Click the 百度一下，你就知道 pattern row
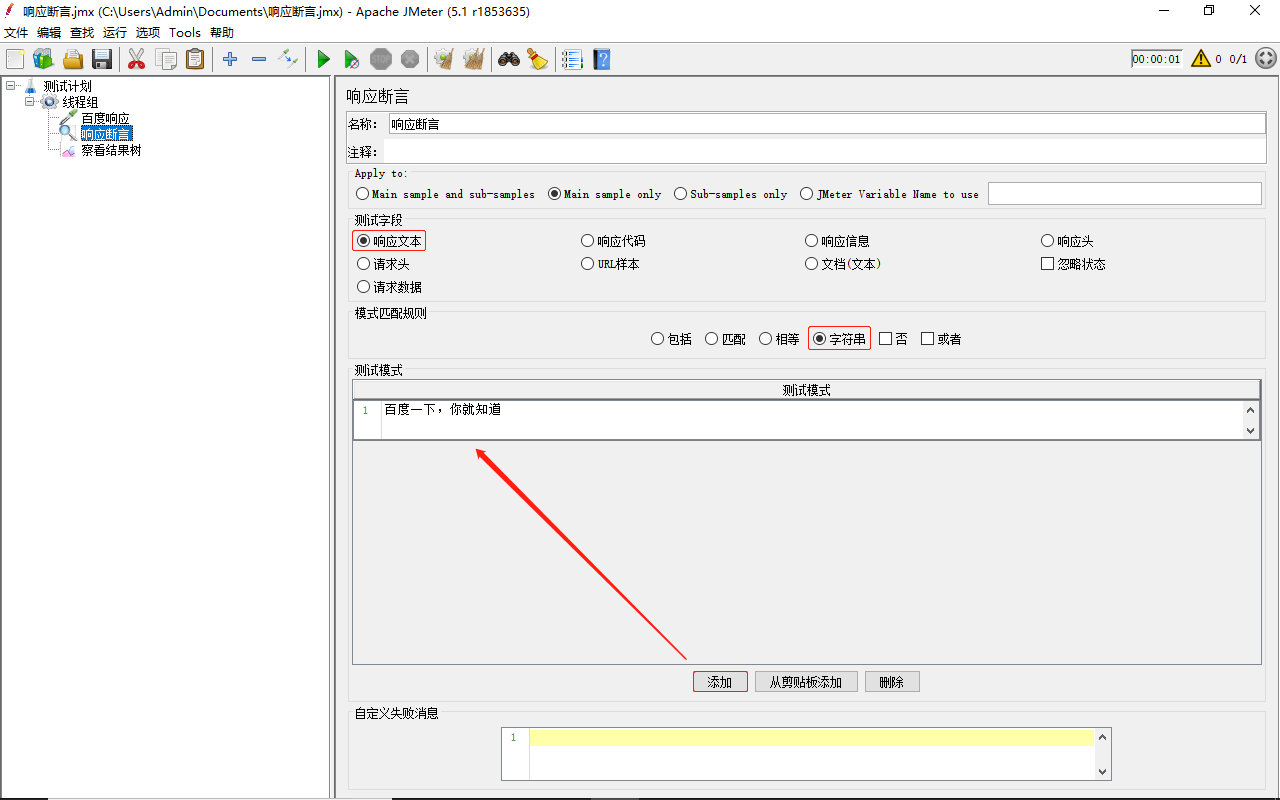Screen dimensions: 1280x800 (x=806, y=419)
